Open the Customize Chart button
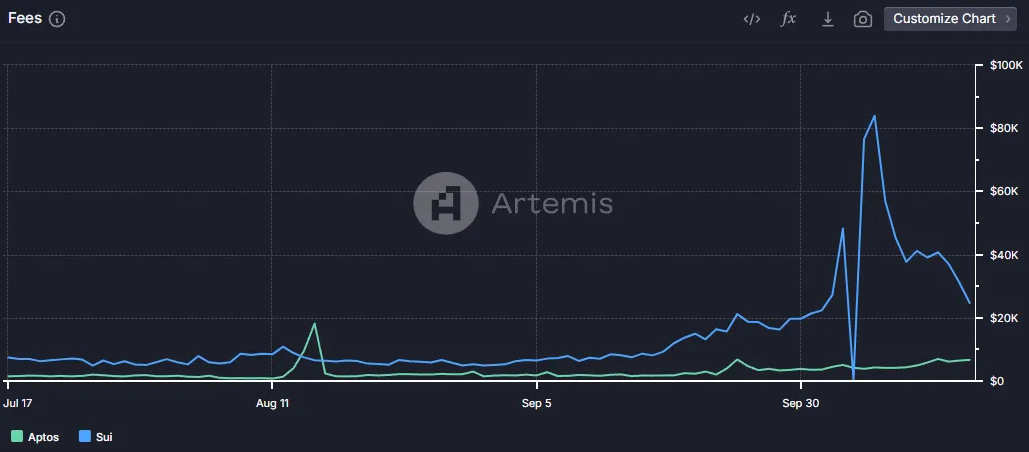 point(950,19)
